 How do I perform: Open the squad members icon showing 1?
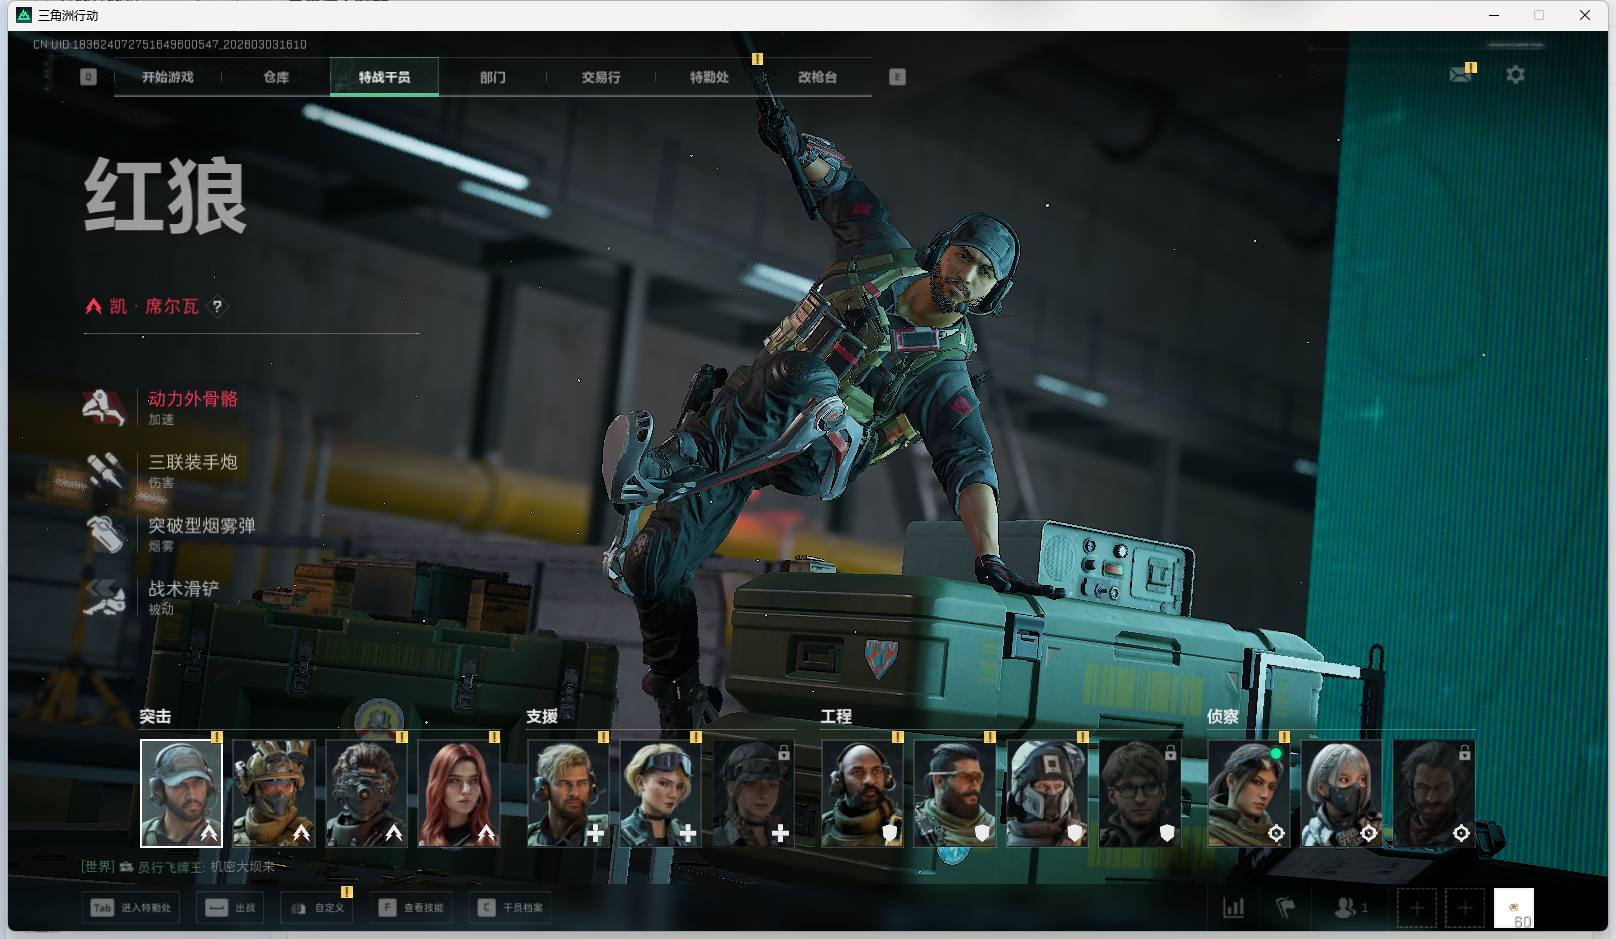coord(1351,908)
